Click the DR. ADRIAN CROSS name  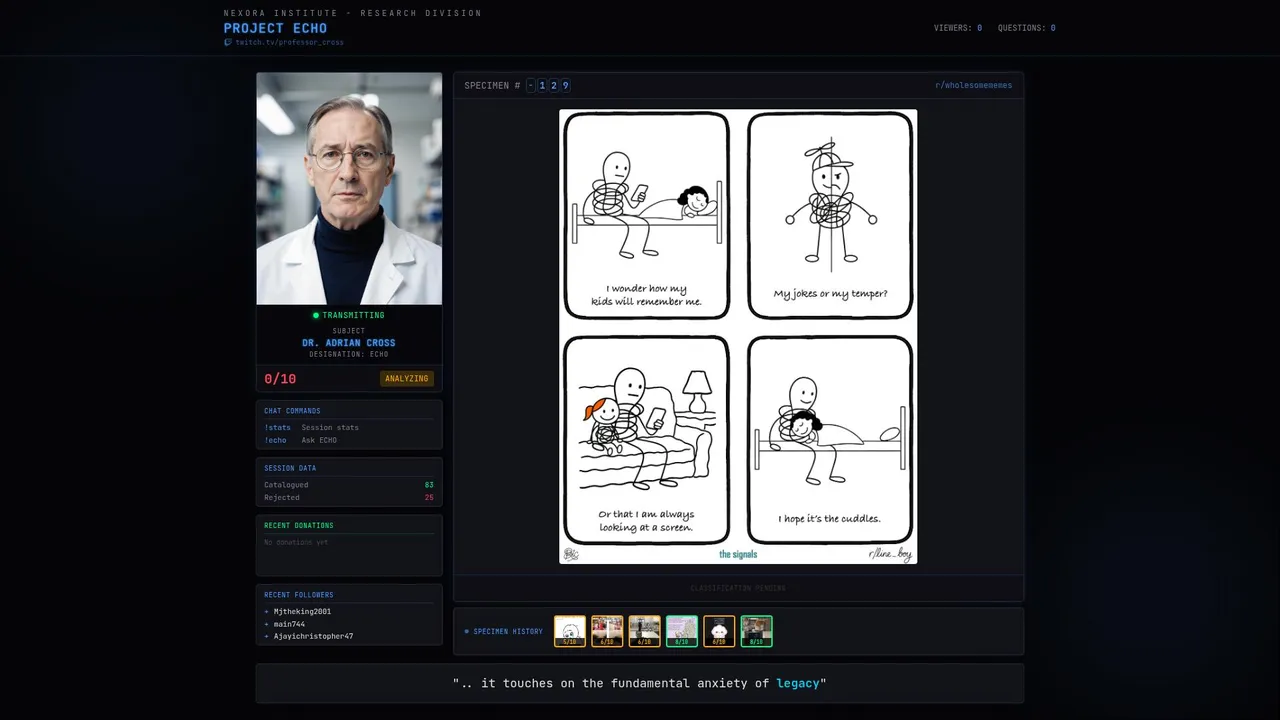point(349,343)
